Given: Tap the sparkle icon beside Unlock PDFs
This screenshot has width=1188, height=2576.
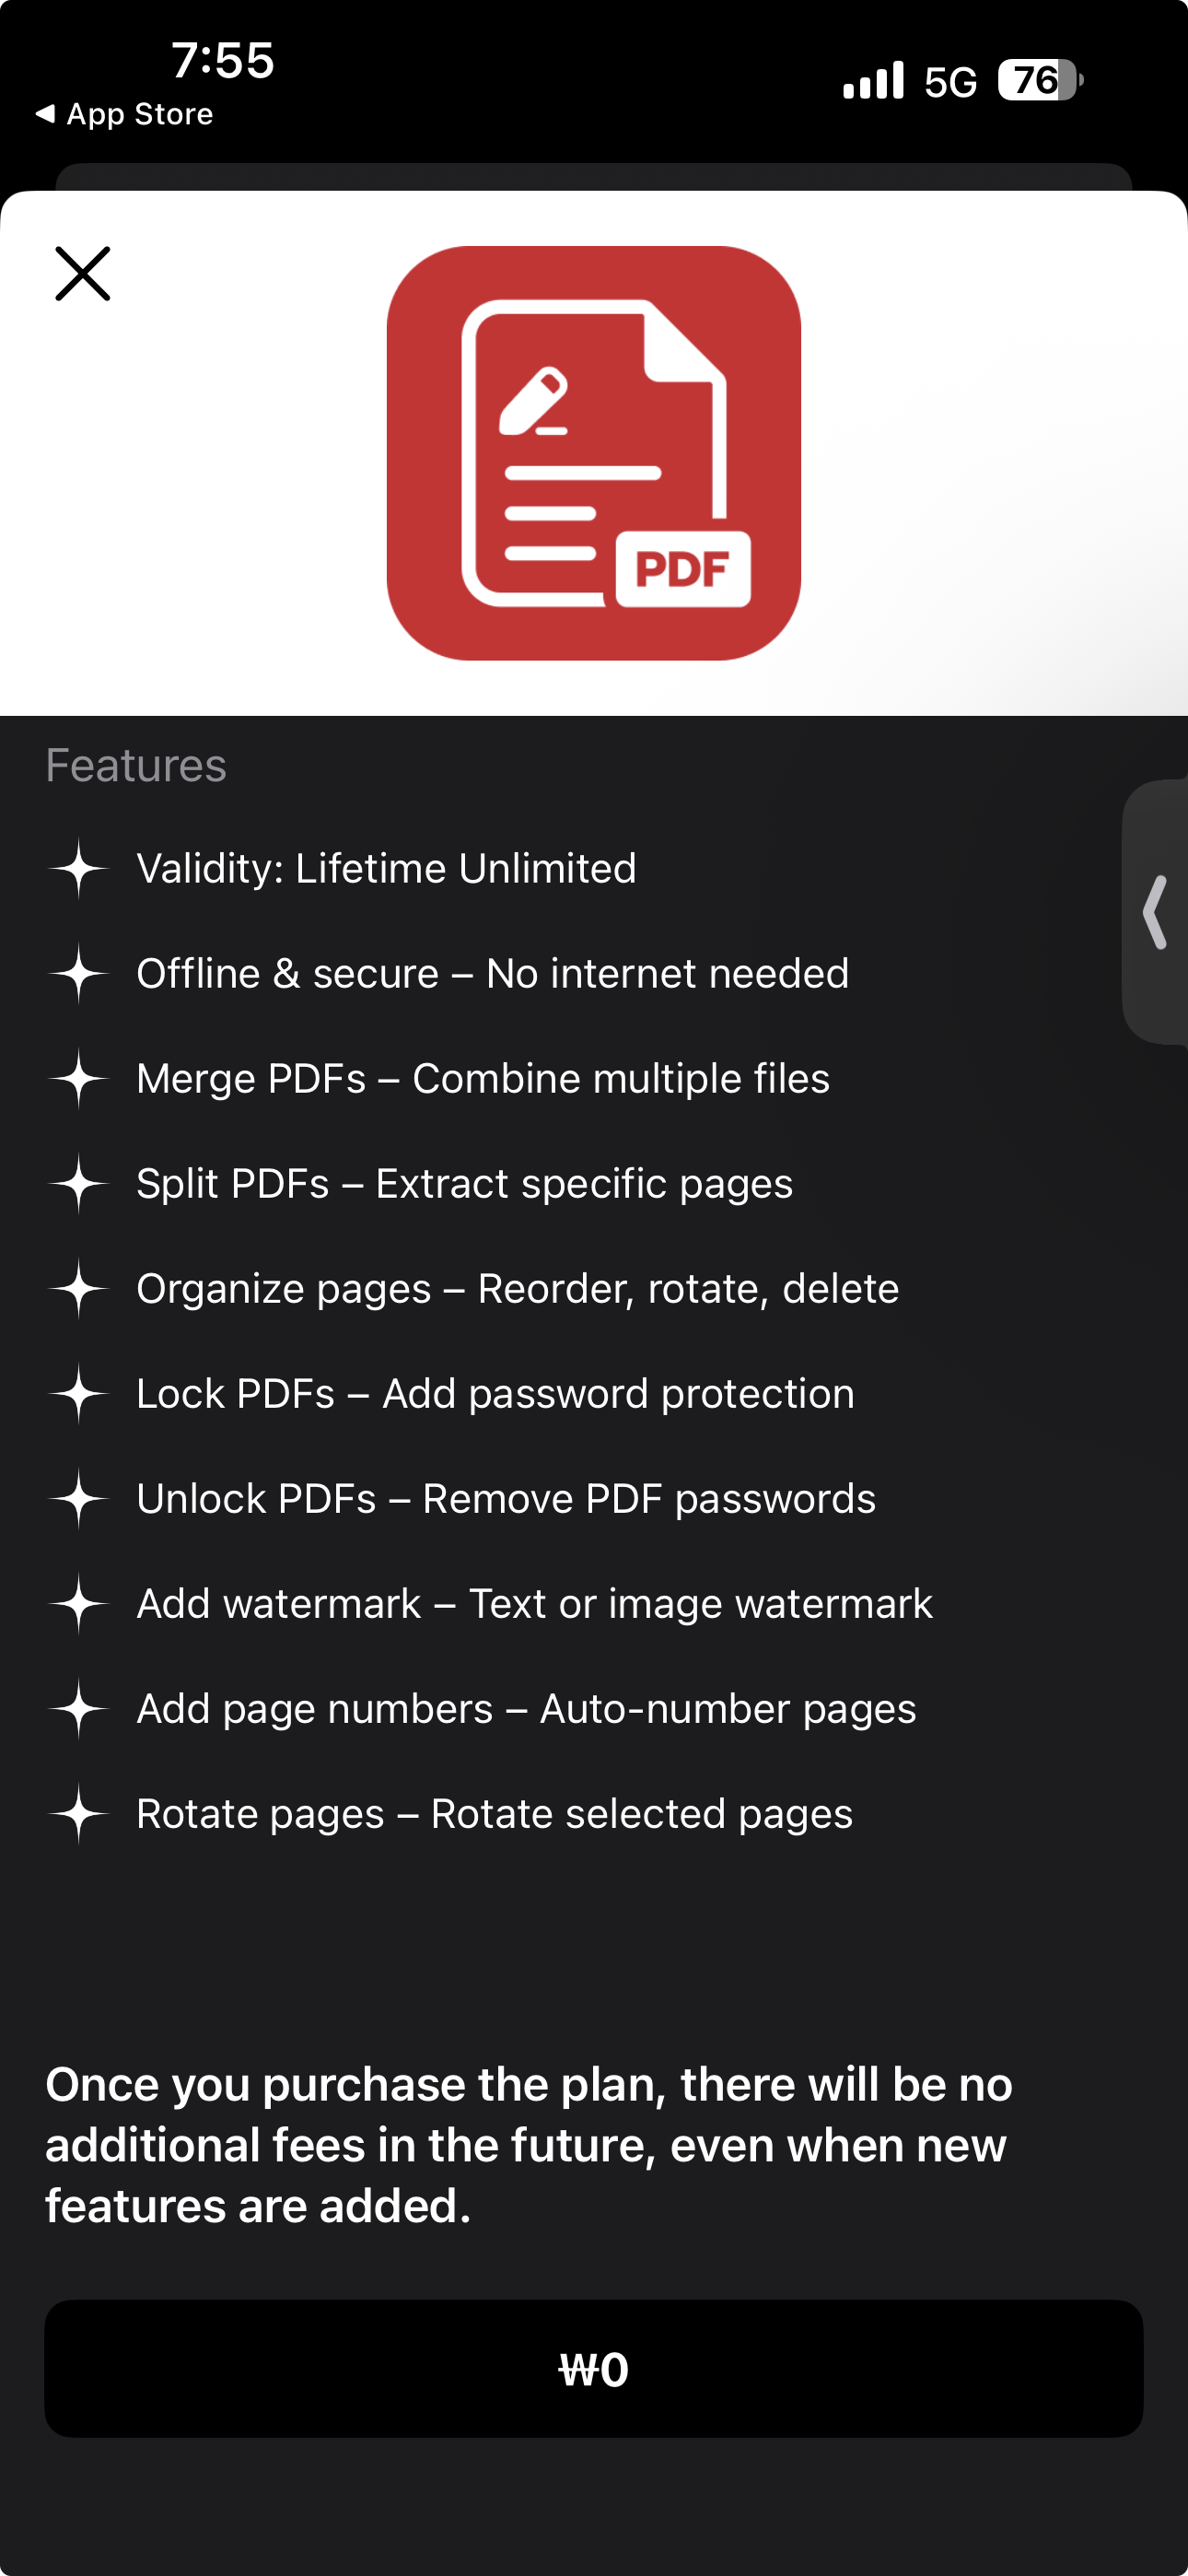Looking at the screenshot, I should click(79, 1498).
